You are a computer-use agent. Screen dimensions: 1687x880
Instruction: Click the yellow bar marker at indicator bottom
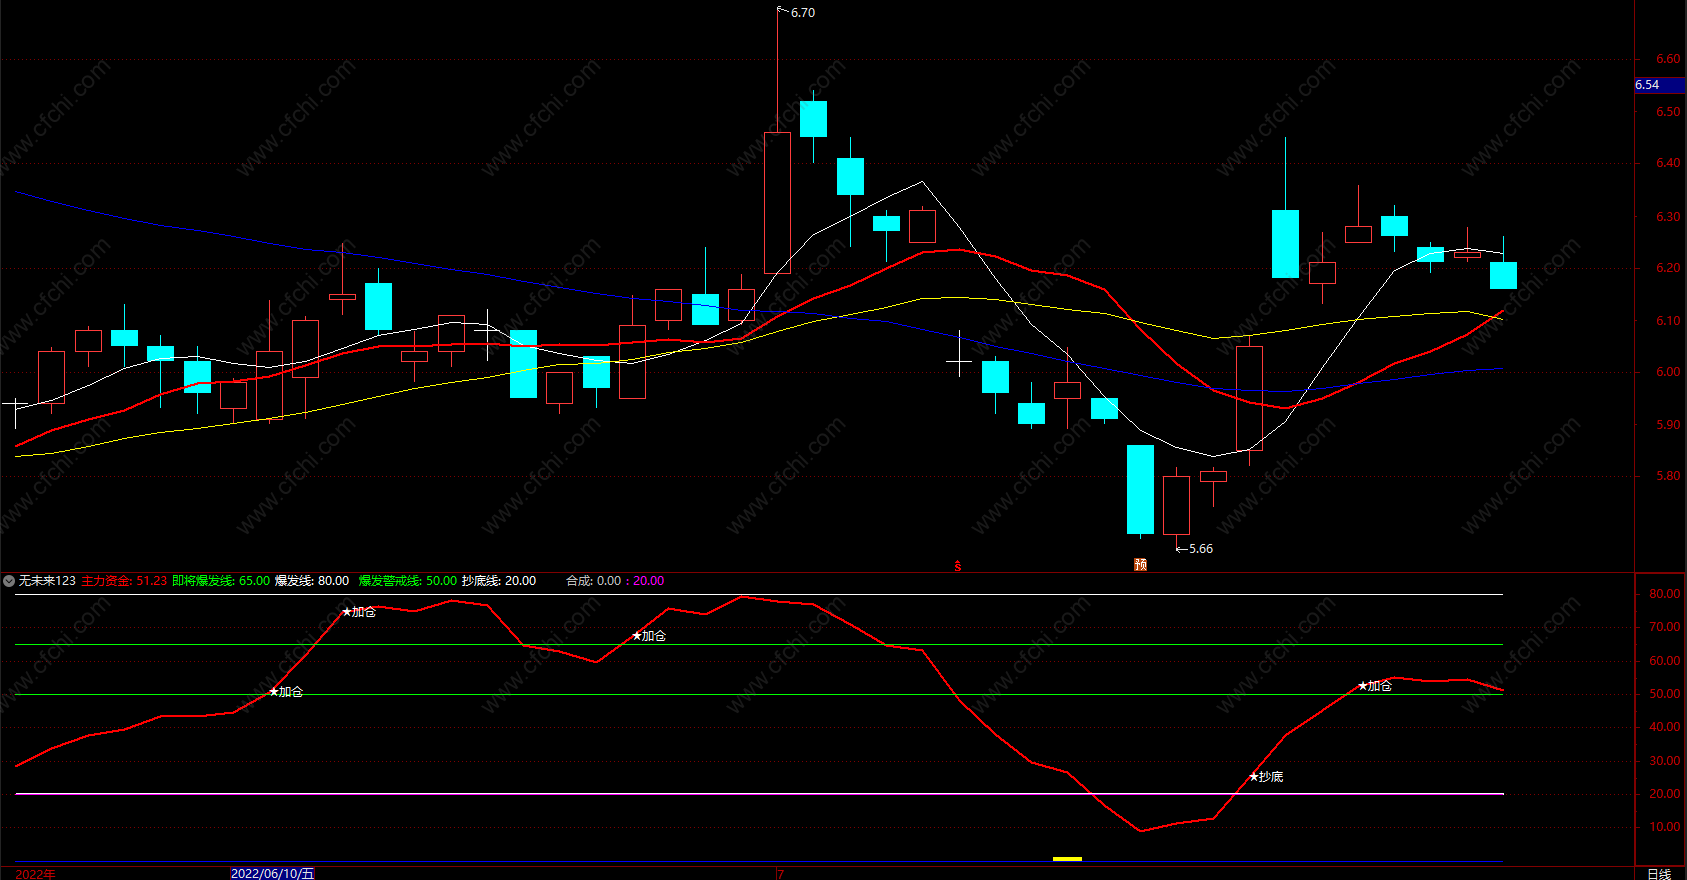point(1067,858)
